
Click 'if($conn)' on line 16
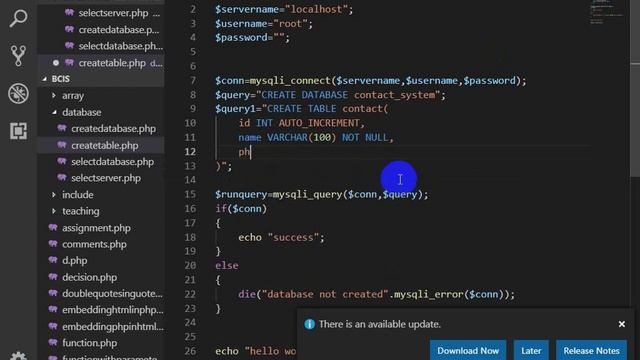coord(241,209)
